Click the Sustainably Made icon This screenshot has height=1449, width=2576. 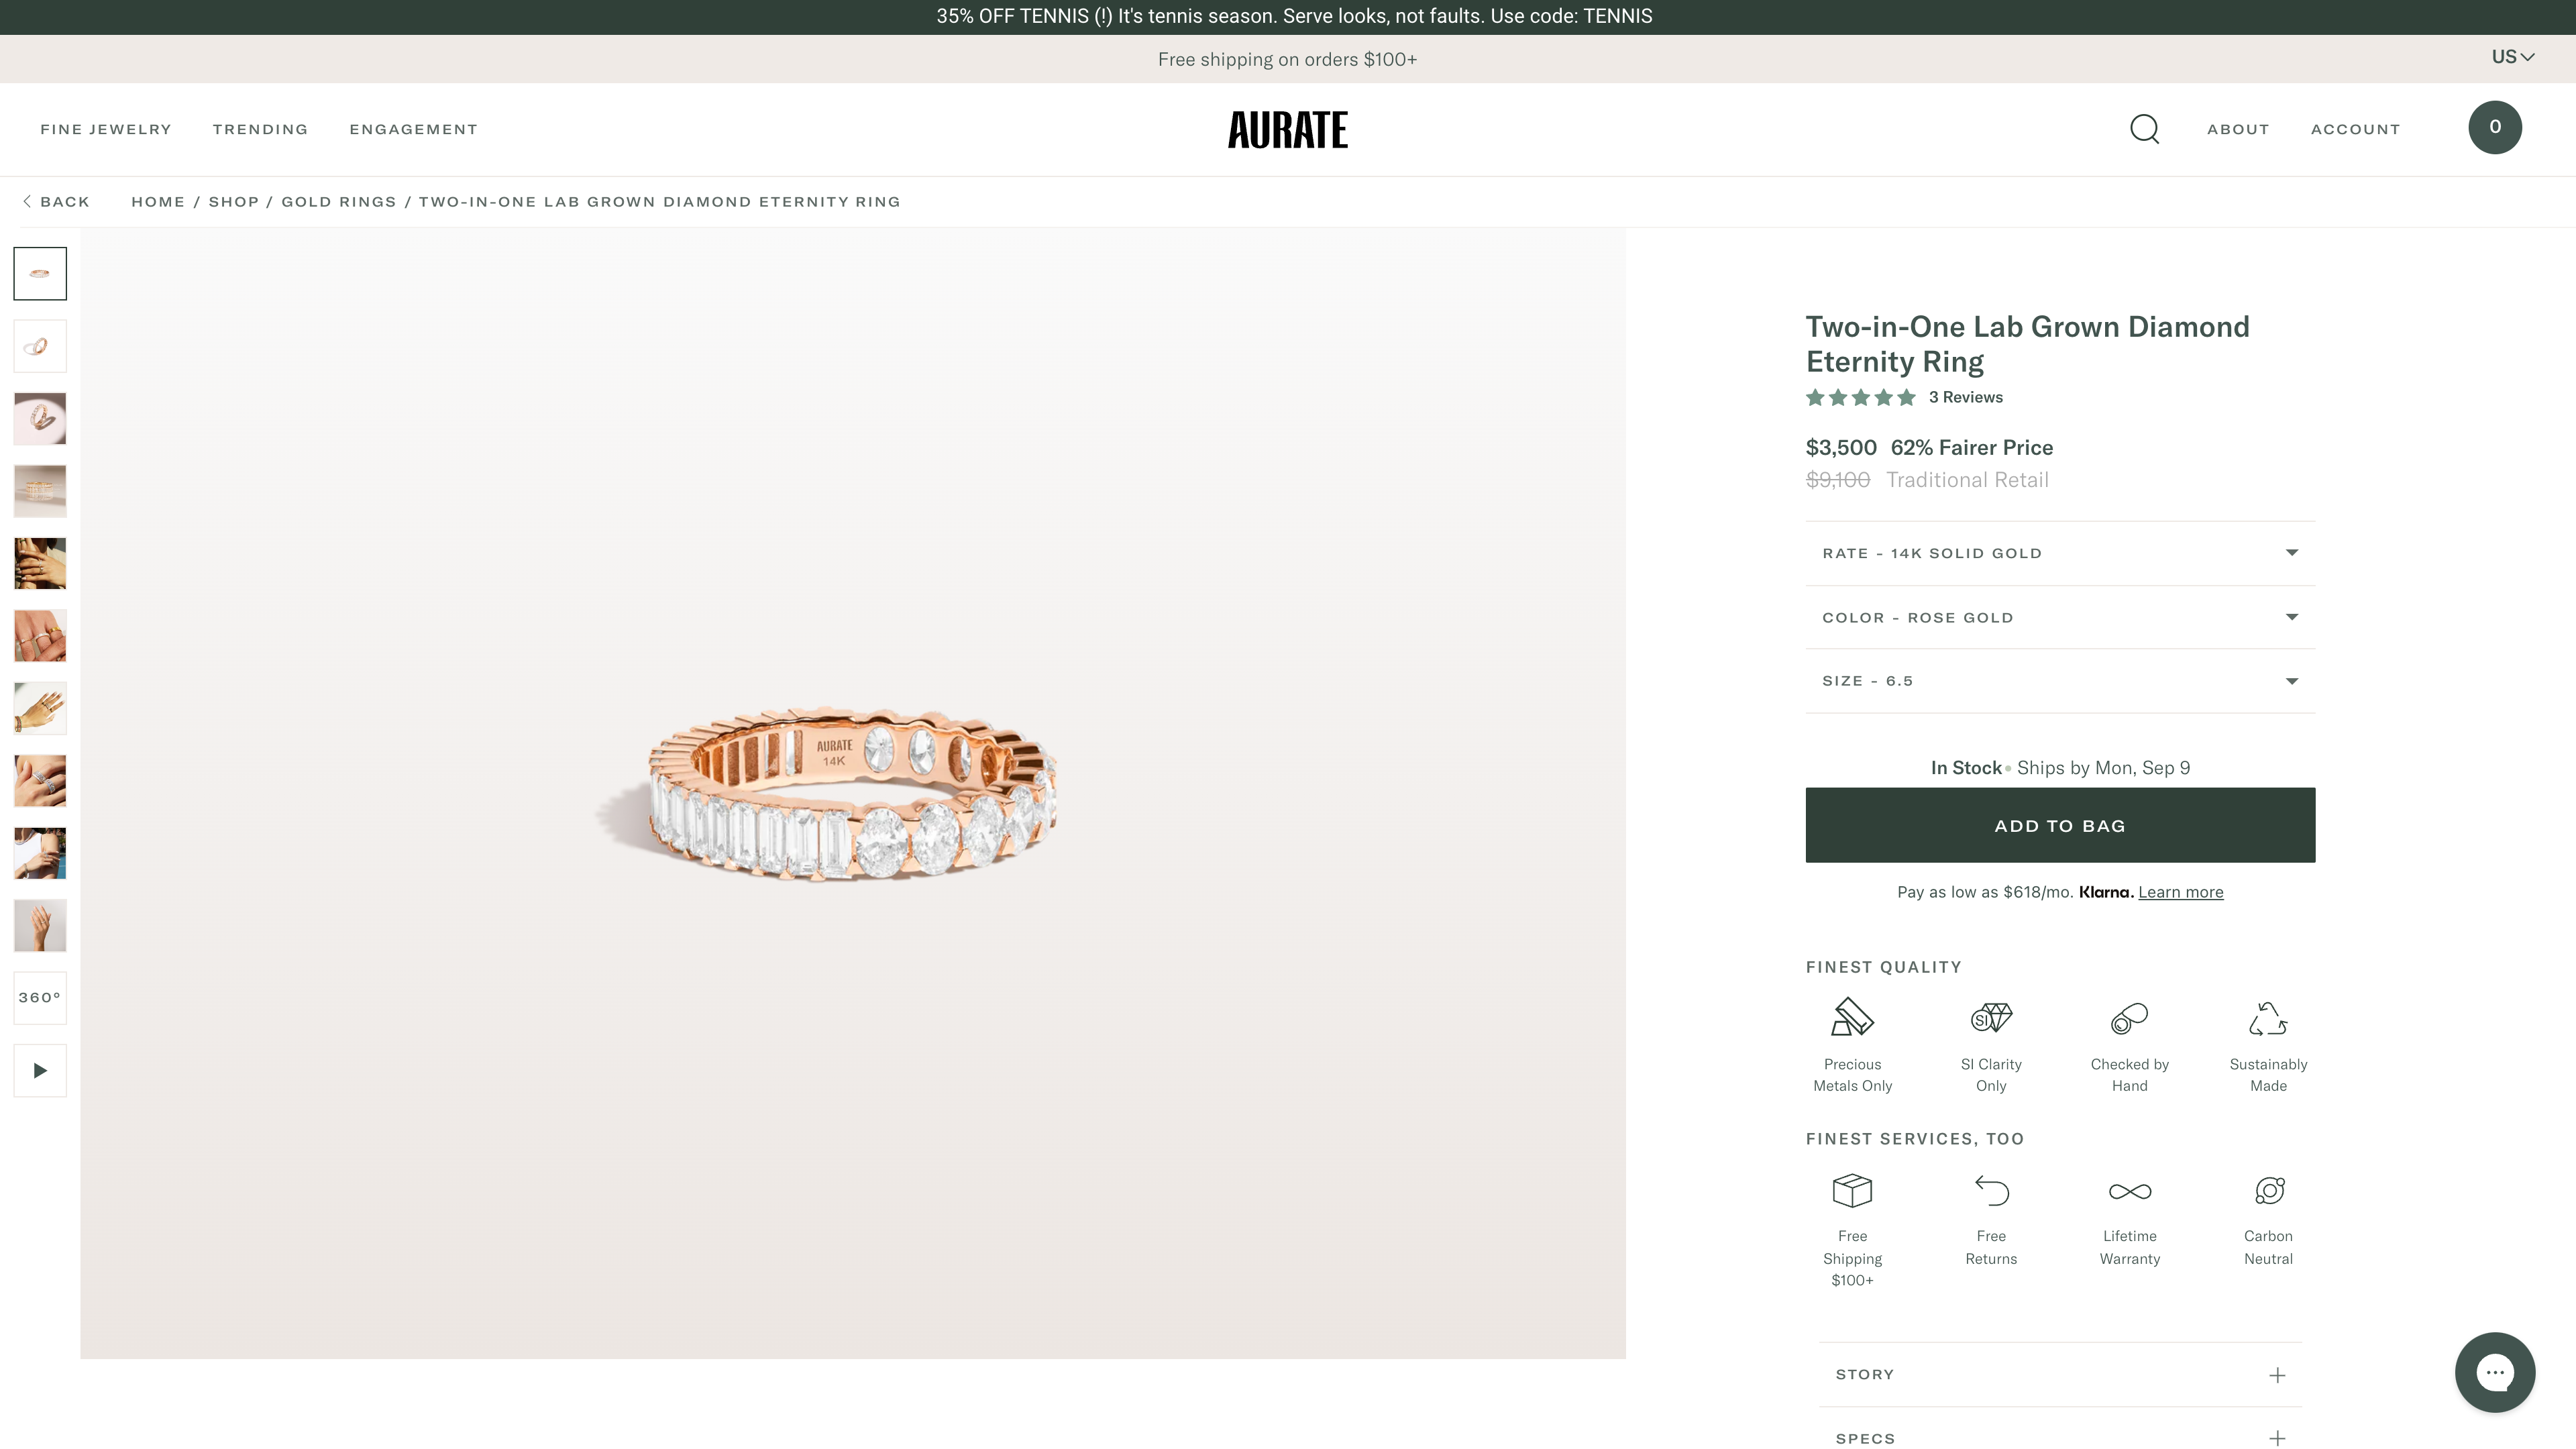(x=2267, y=1018)
